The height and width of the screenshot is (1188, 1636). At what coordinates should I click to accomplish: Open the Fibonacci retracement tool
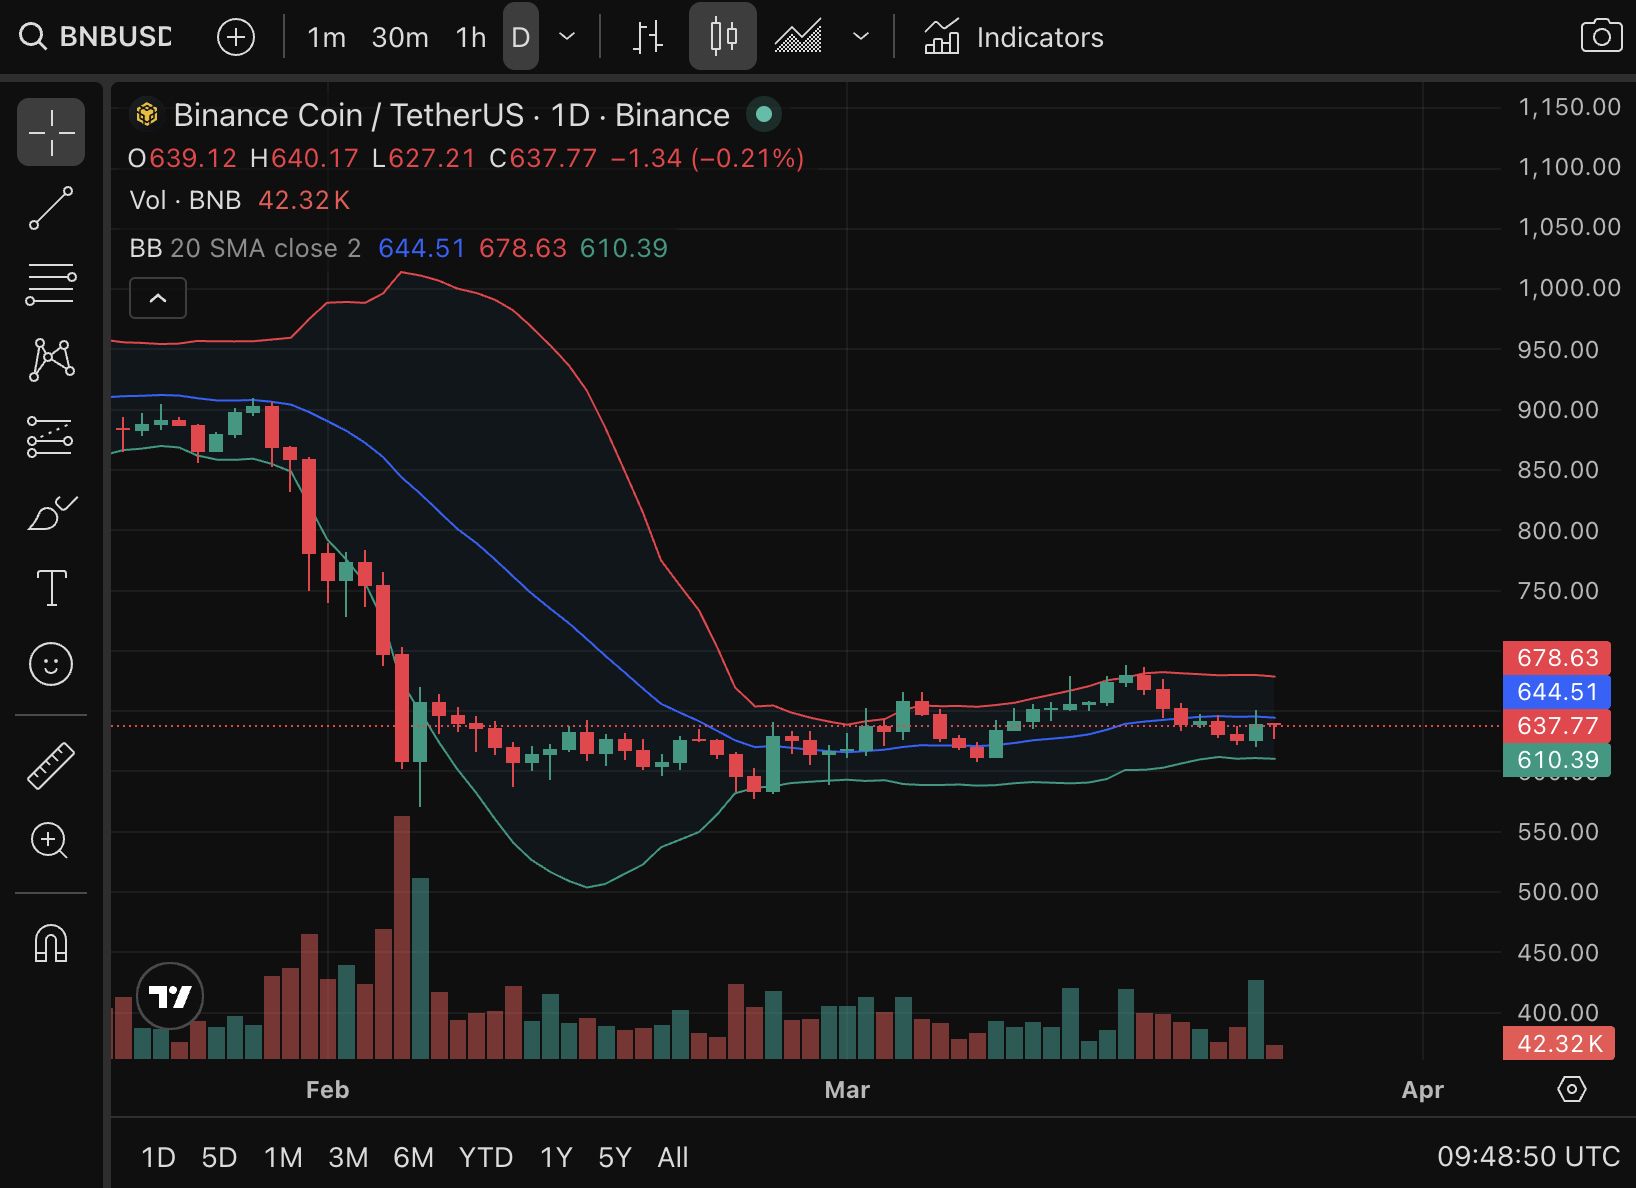click(50, 283)
